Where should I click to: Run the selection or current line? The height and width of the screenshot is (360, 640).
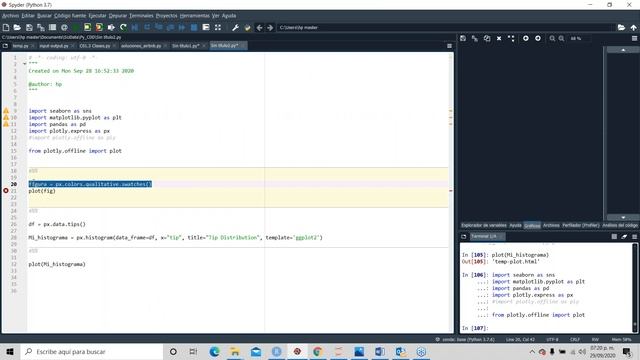click(111, 27)
